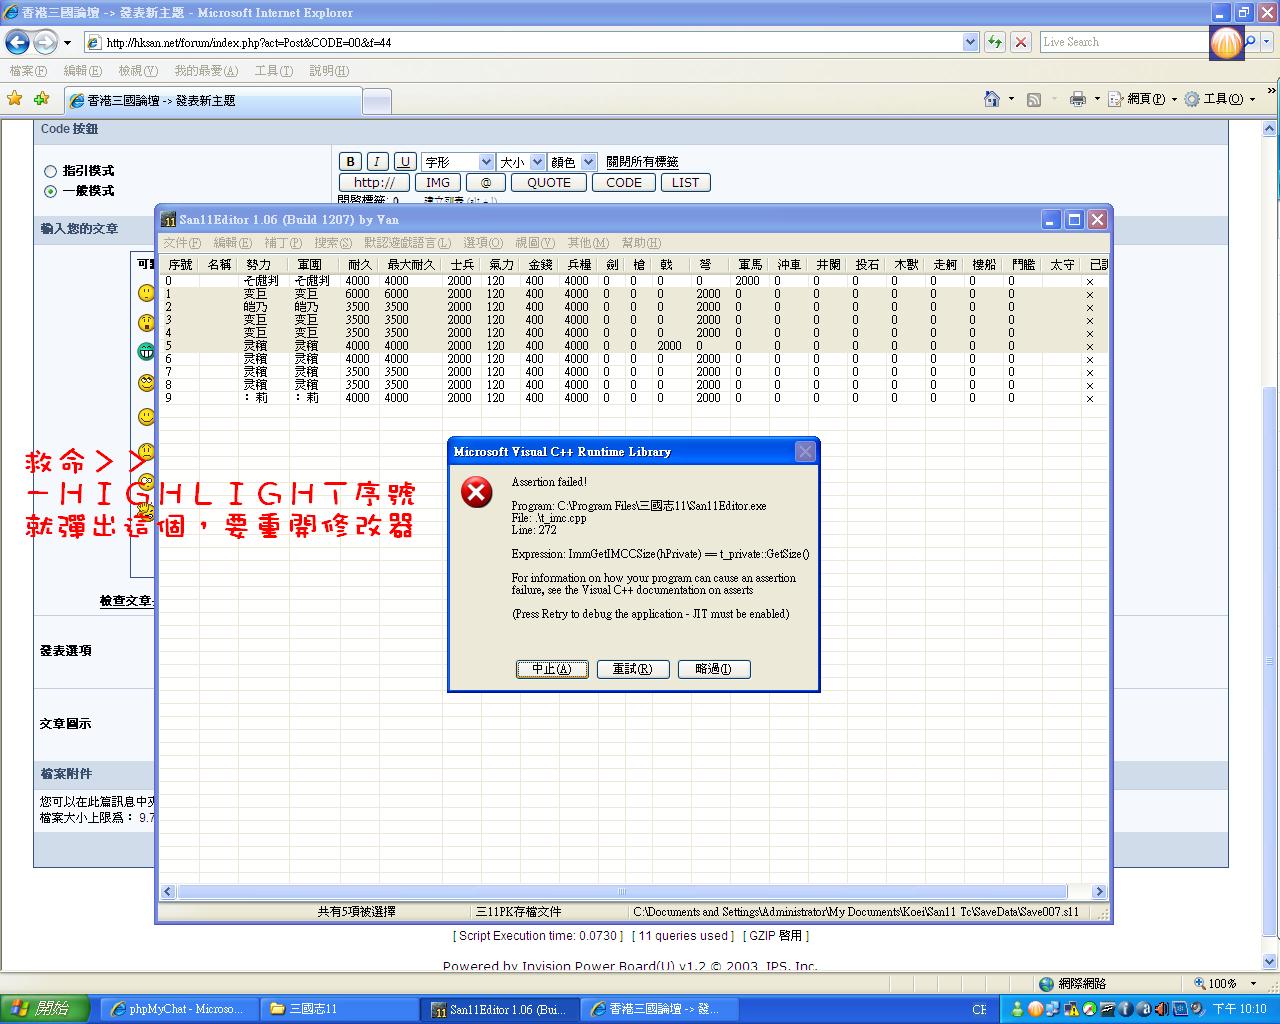The image size is (1280, 1024).
Task: Open San11Editor 默認遊戲語言 menu
Action: 407,243
